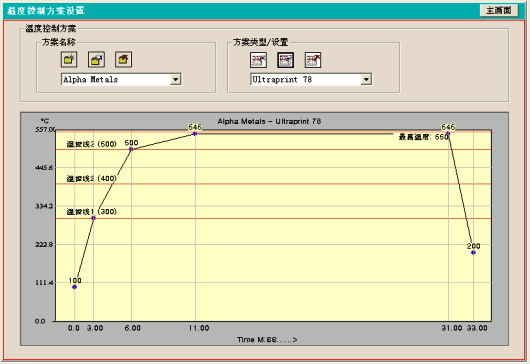Click the 最高温度 550 limit label
The height and width of the screenshot is (364, 530).
(x=424, y=137)
